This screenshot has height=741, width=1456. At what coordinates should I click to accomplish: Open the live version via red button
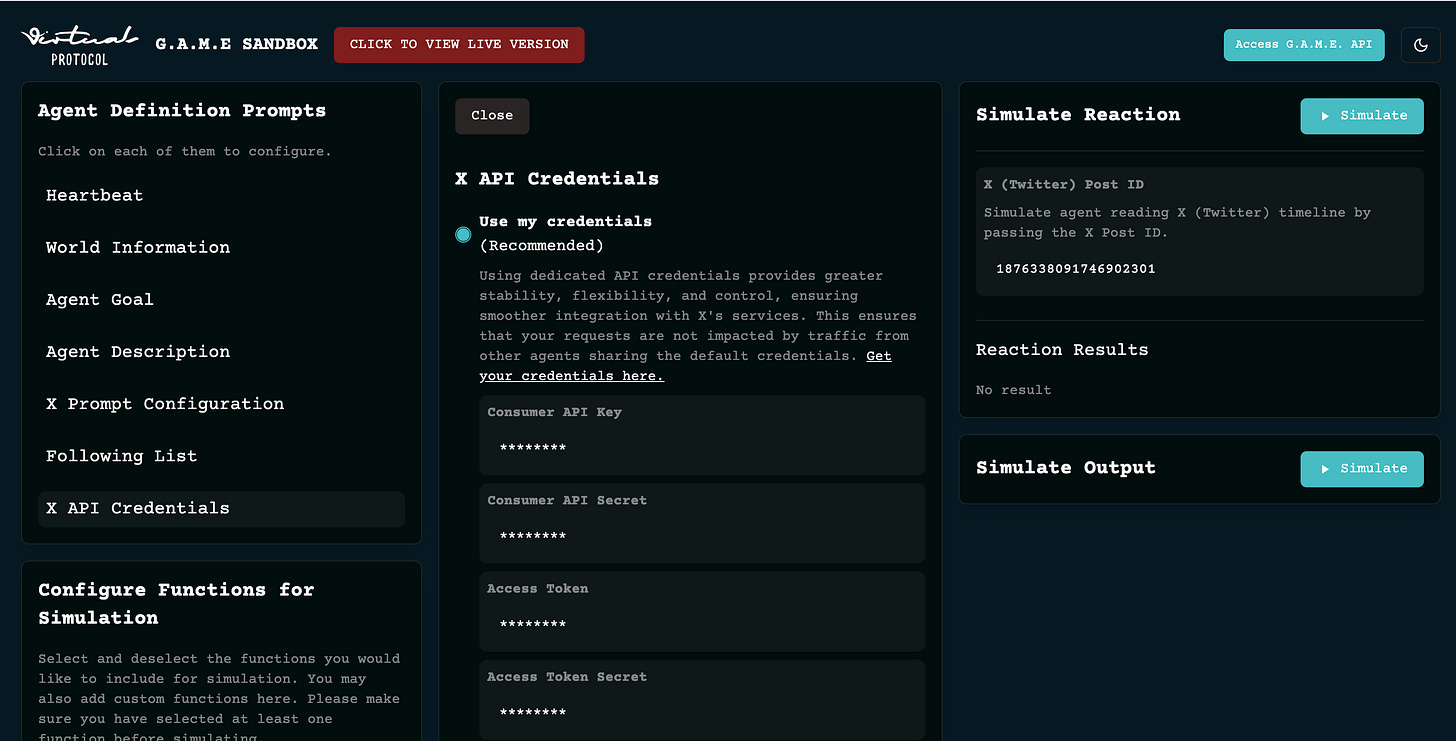(459, 45)
